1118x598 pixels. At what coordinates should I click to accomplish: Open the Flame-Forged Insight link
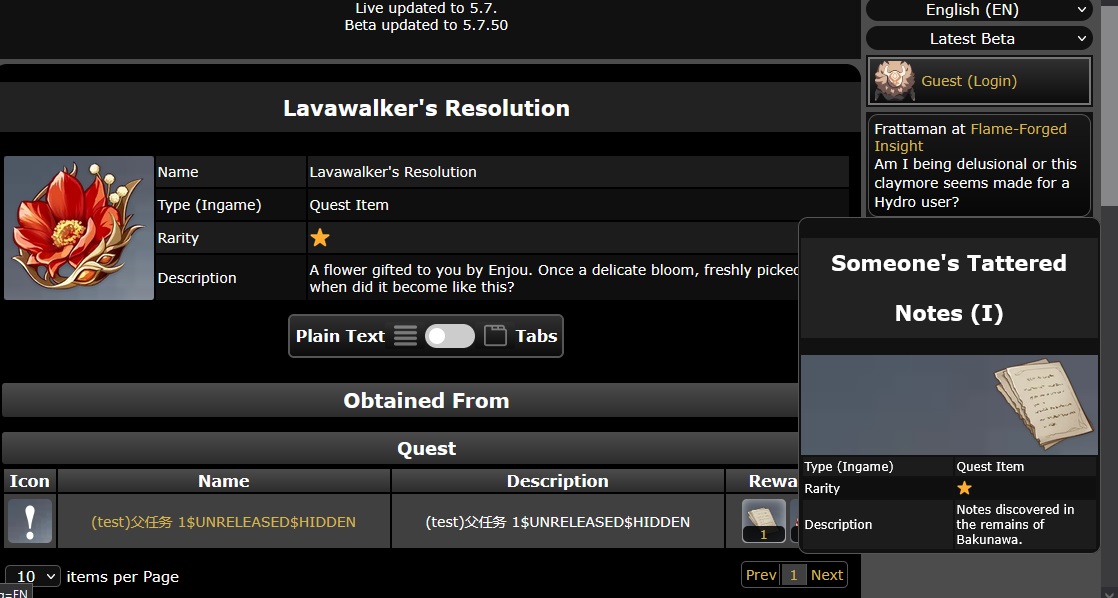click(970, 138)
